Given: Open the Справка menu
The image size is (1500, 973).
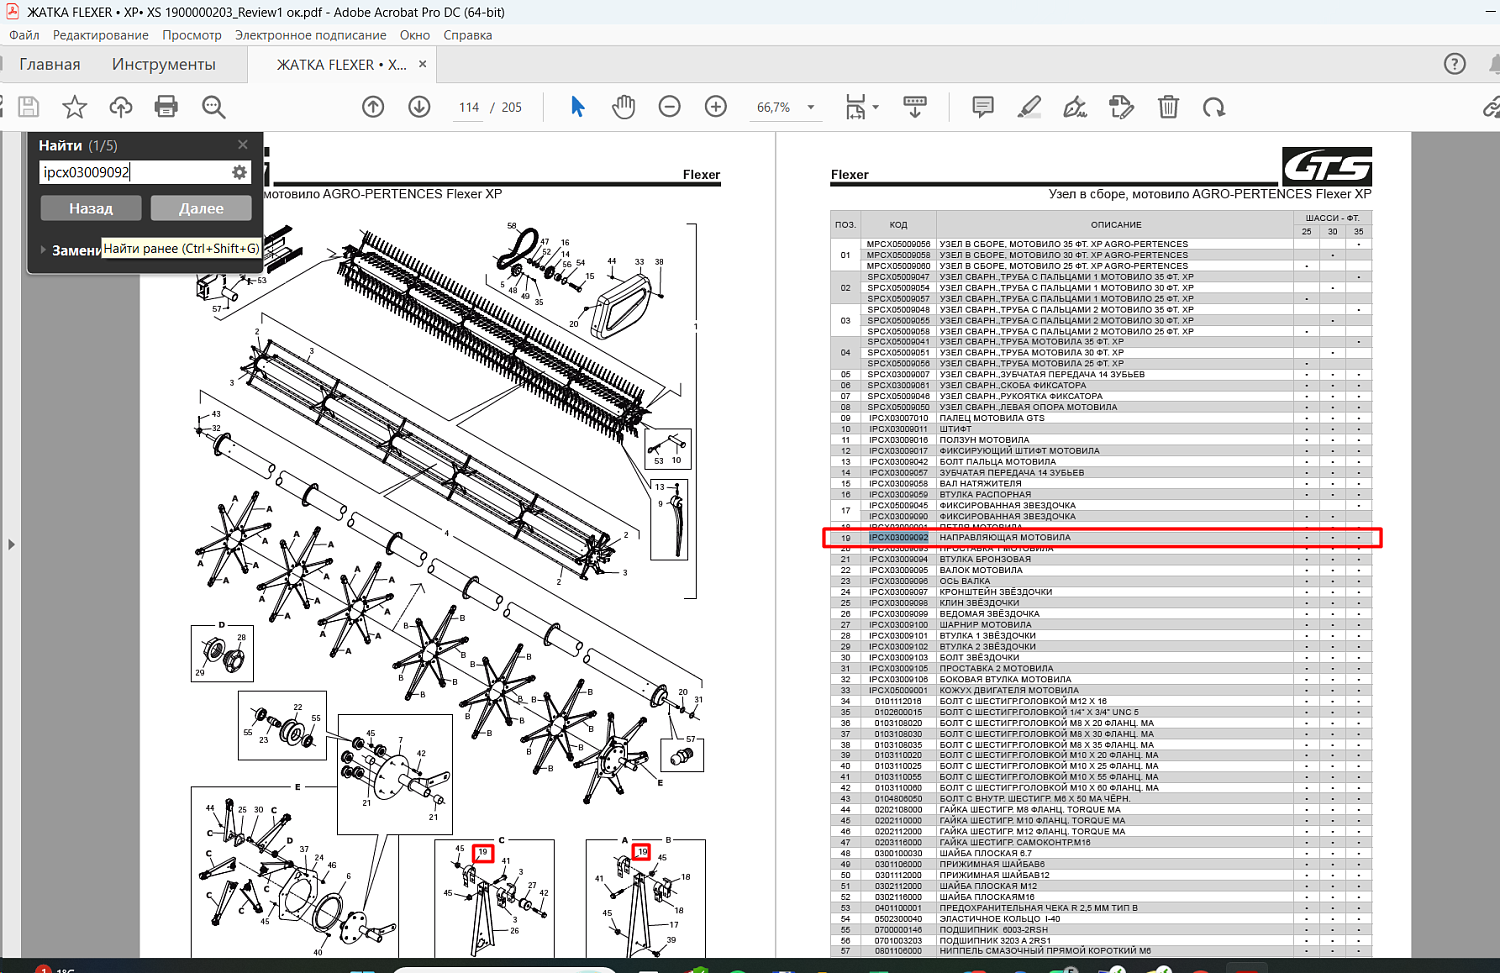Looking at the screenshot, I should click(467, 35).
